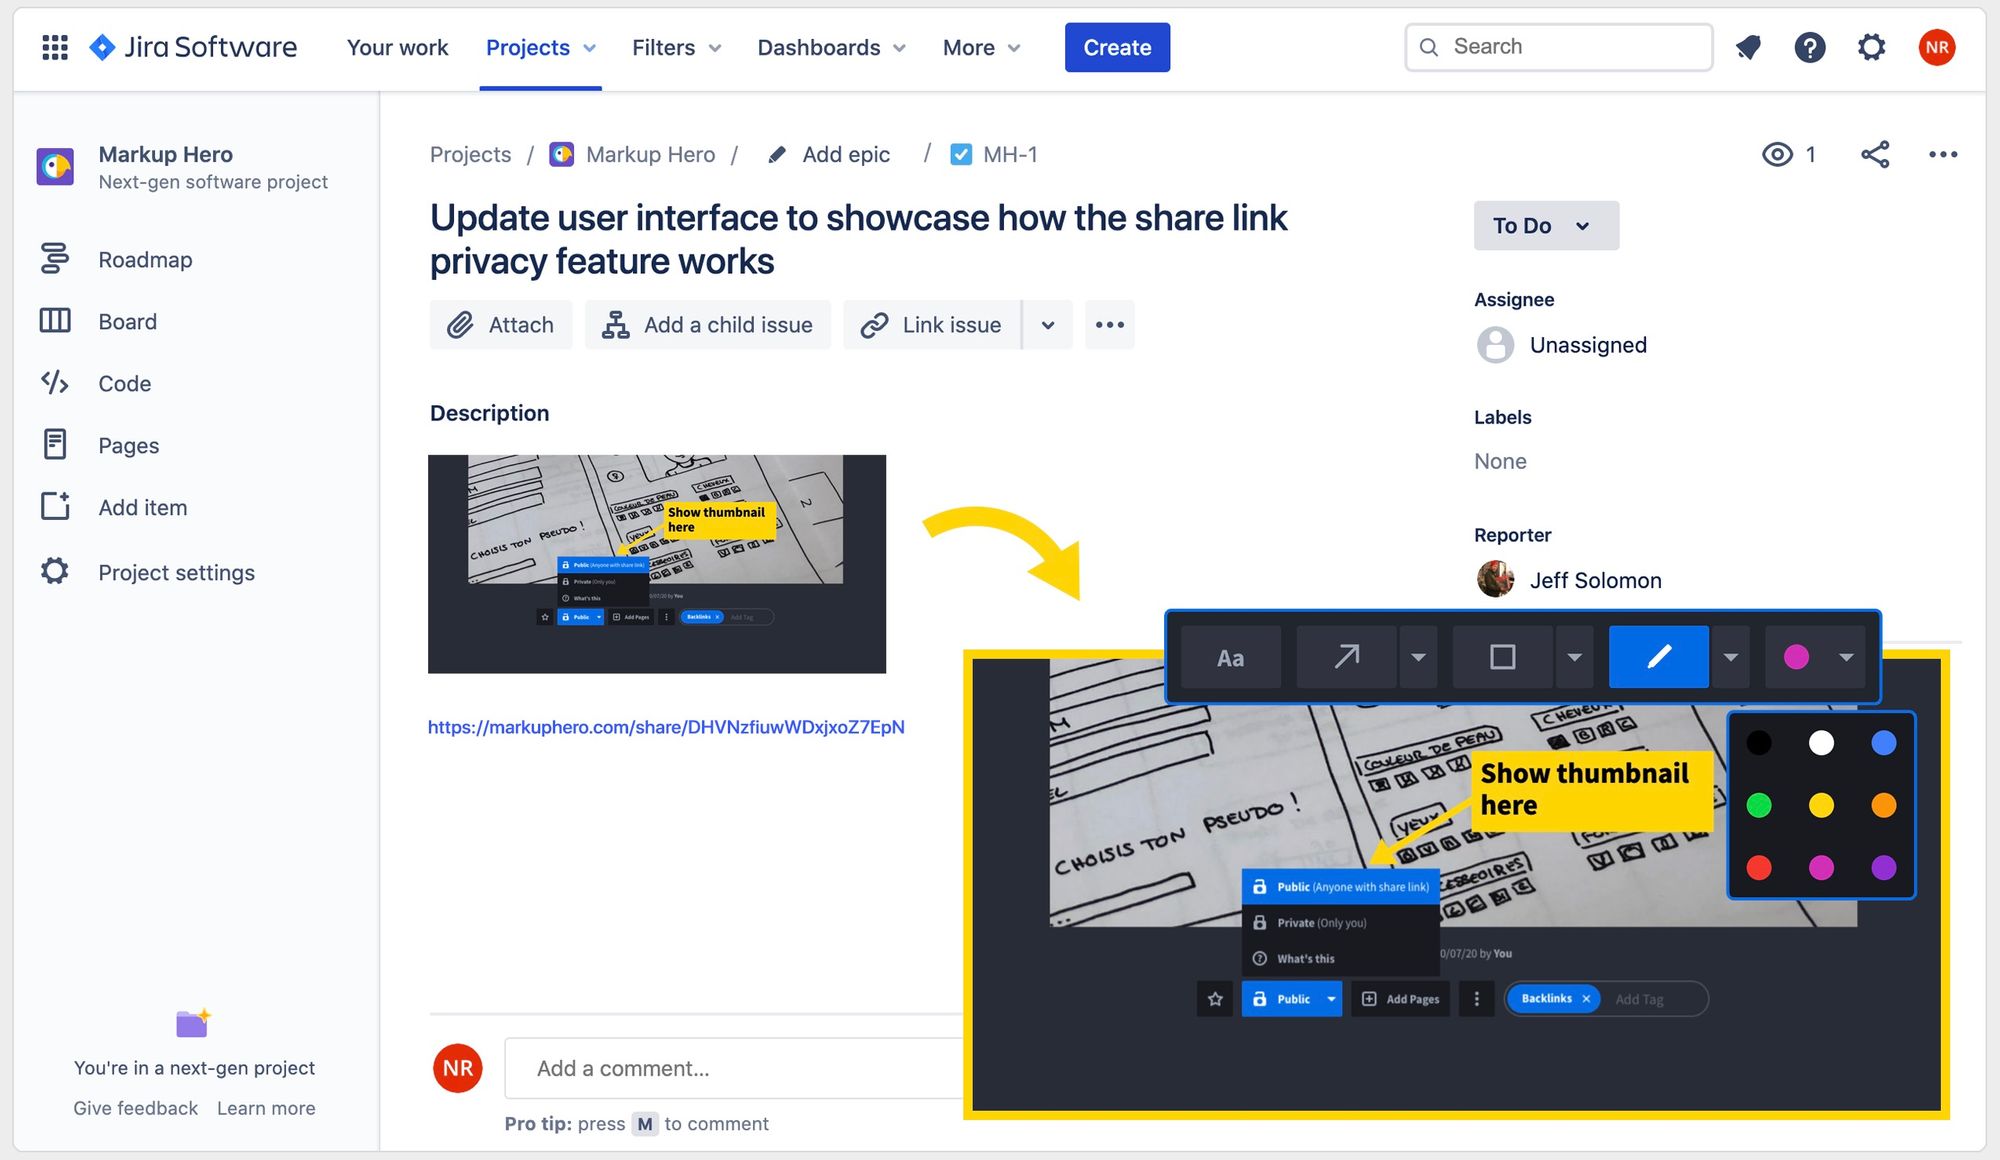The height and width of the screenshot is (1160, 2000).
Task: Toggle the share issue icon
Action: 1874,153
